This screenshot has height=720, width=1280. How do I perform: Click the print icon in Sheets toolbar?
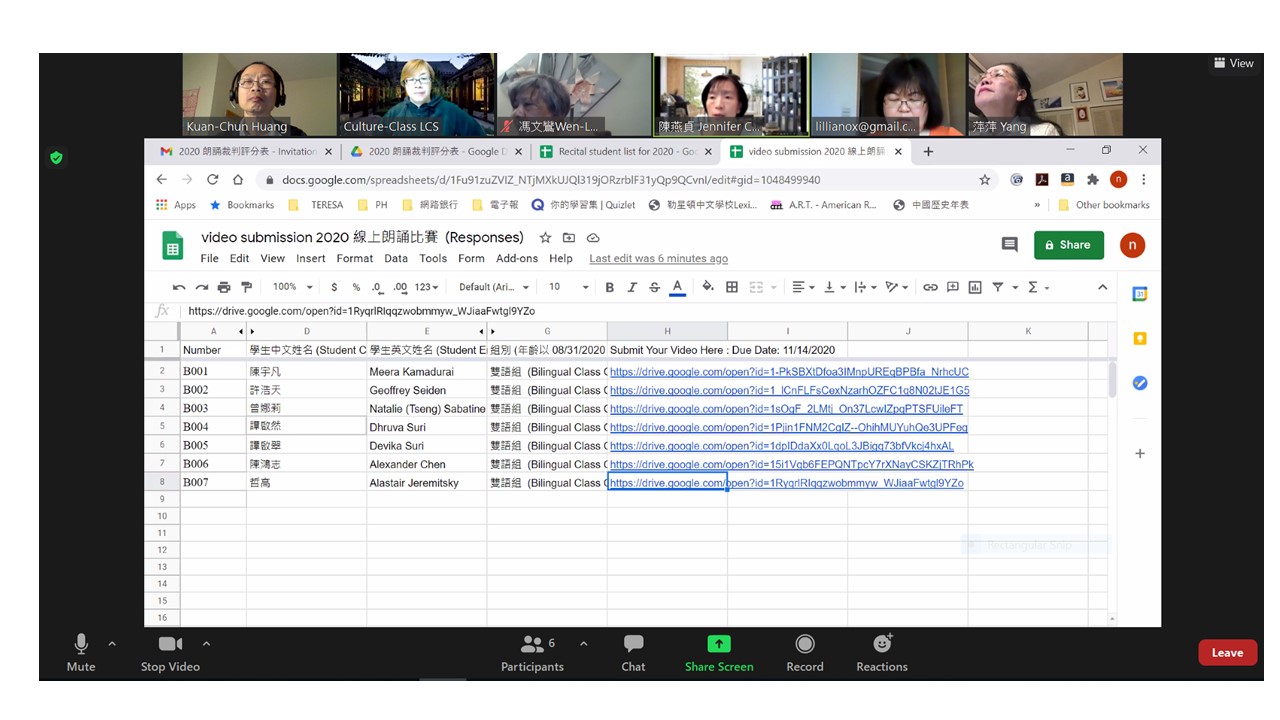tap(224, 287)
